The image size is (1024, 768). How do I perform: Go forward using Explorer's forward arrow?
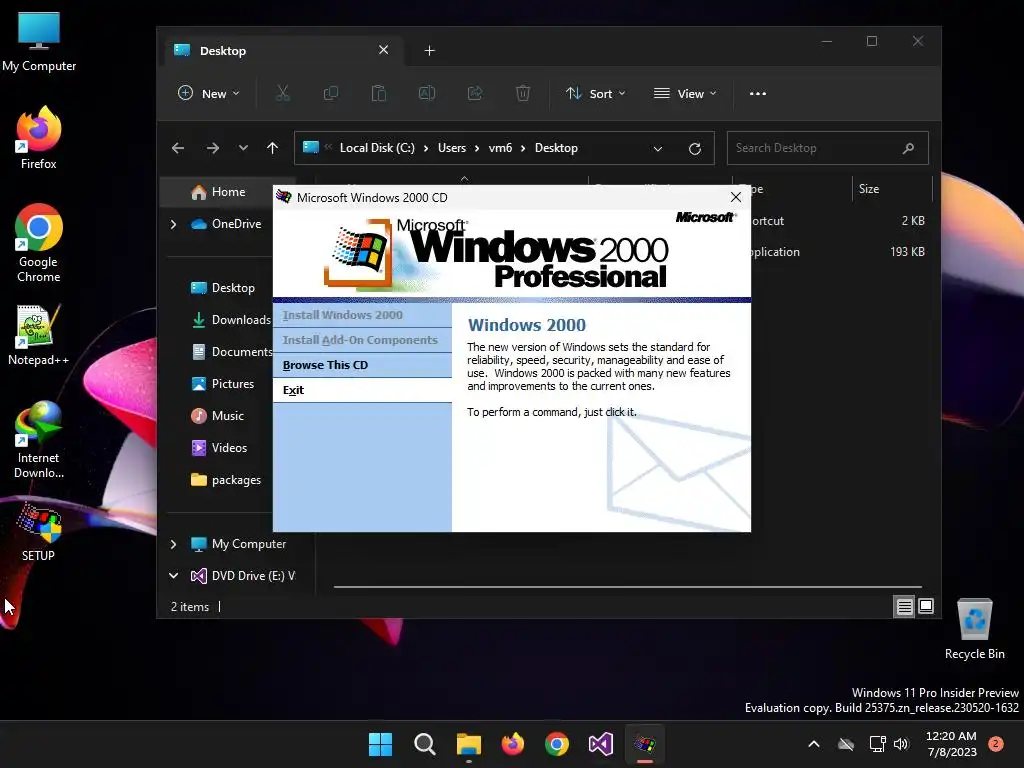(212, 148)
